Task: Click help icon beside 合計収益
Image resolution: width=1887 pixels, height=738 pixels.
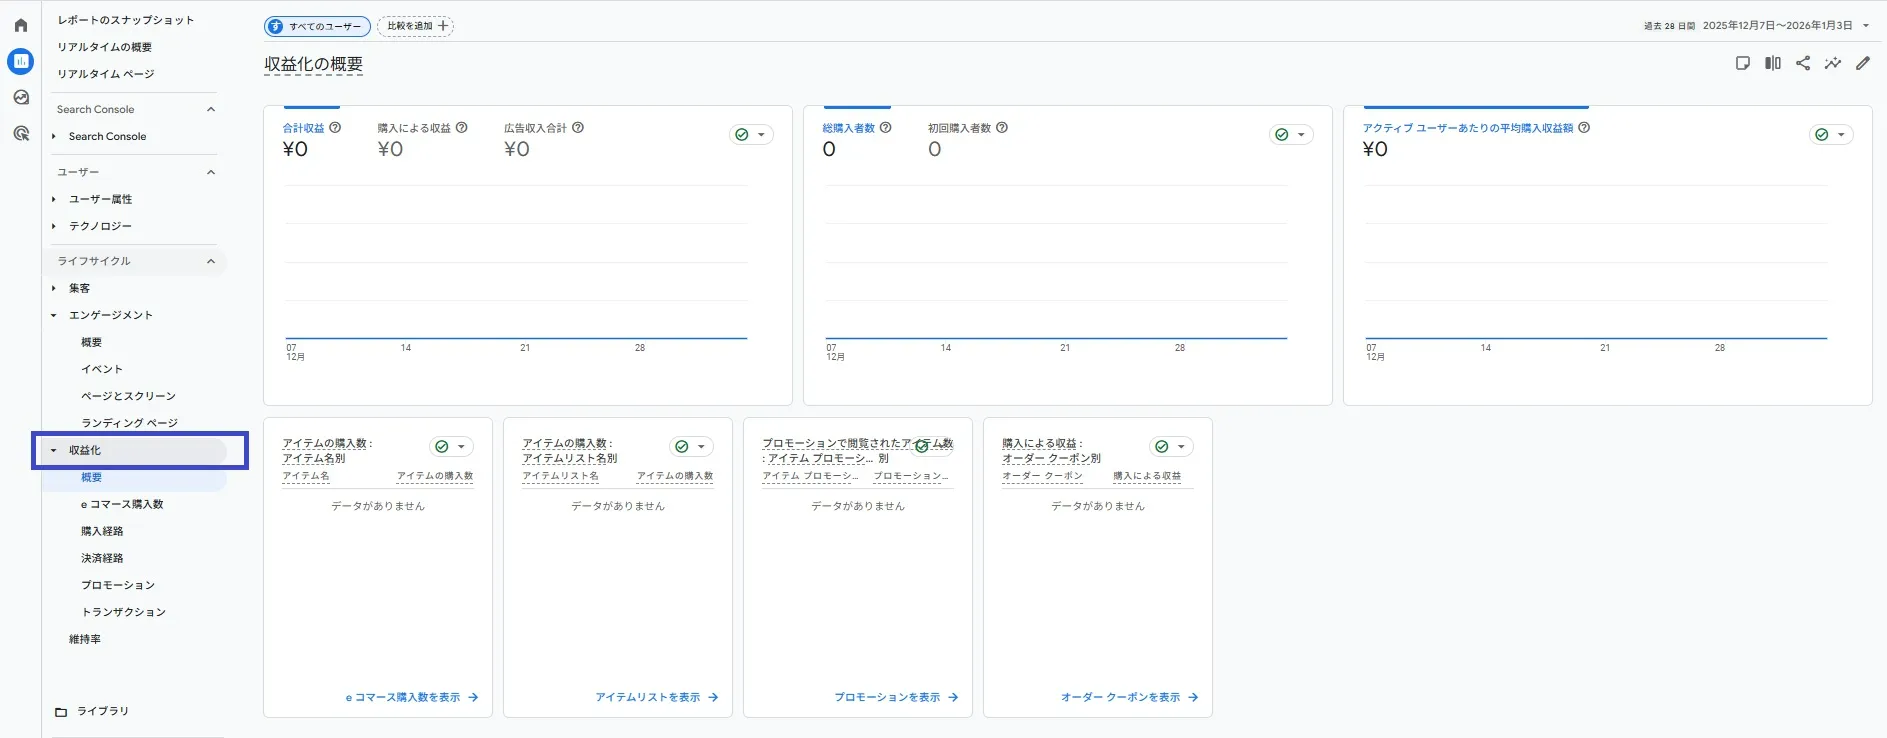Action: [335, 128]
